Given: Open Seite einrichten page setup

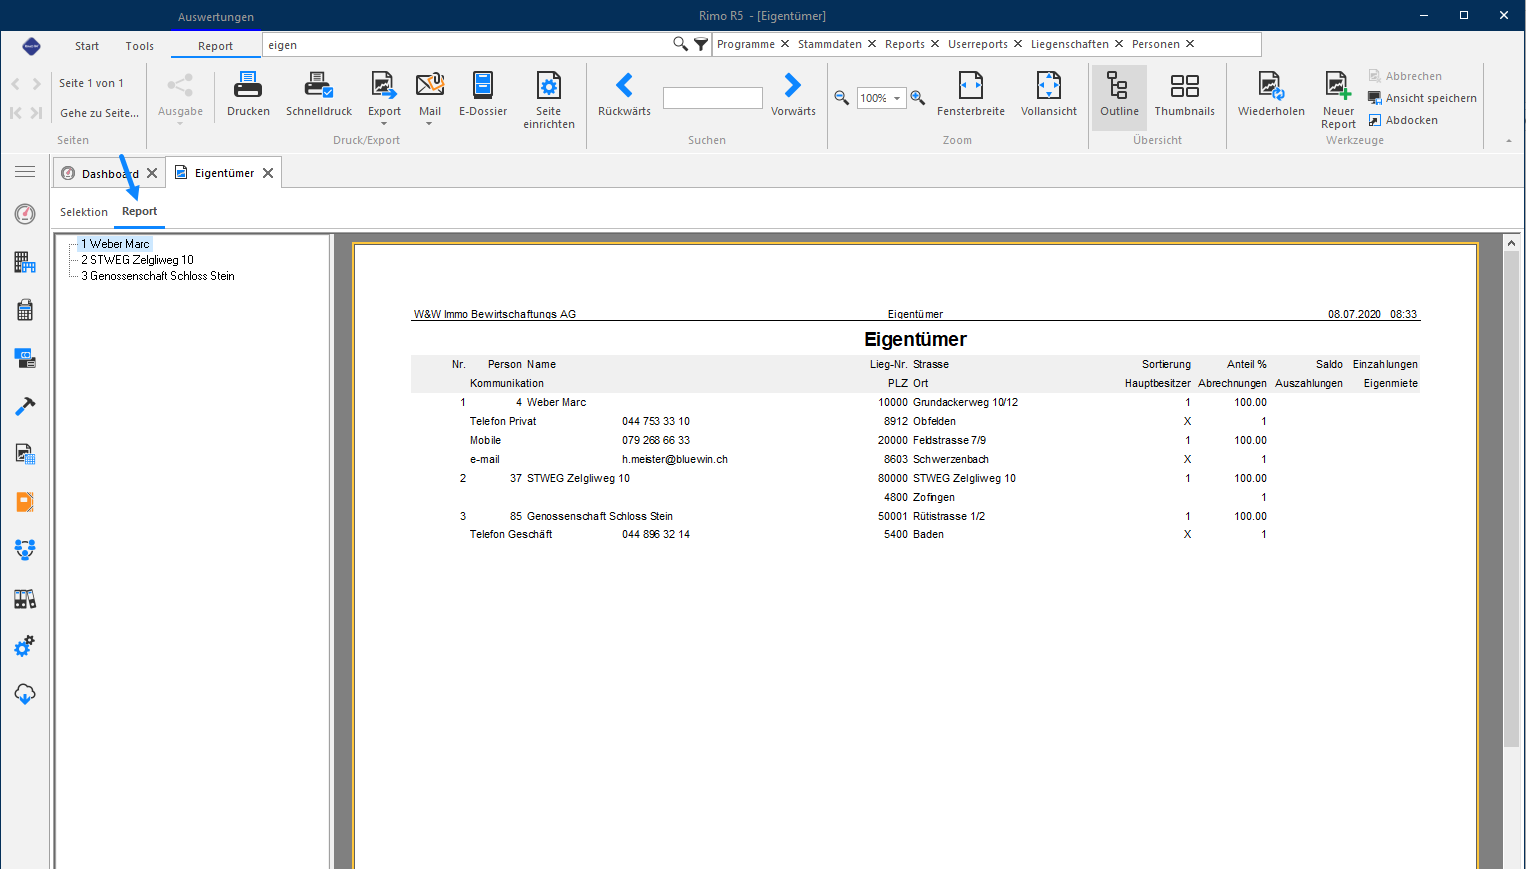Looking at the screenshot, I should click(x=549, y=100).
